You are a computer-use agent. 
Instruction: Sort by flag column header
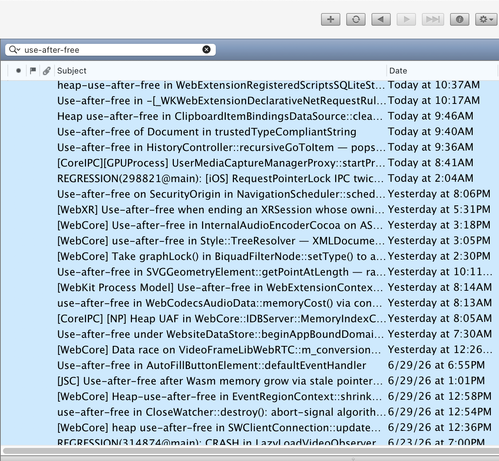[x=33, y=70]
